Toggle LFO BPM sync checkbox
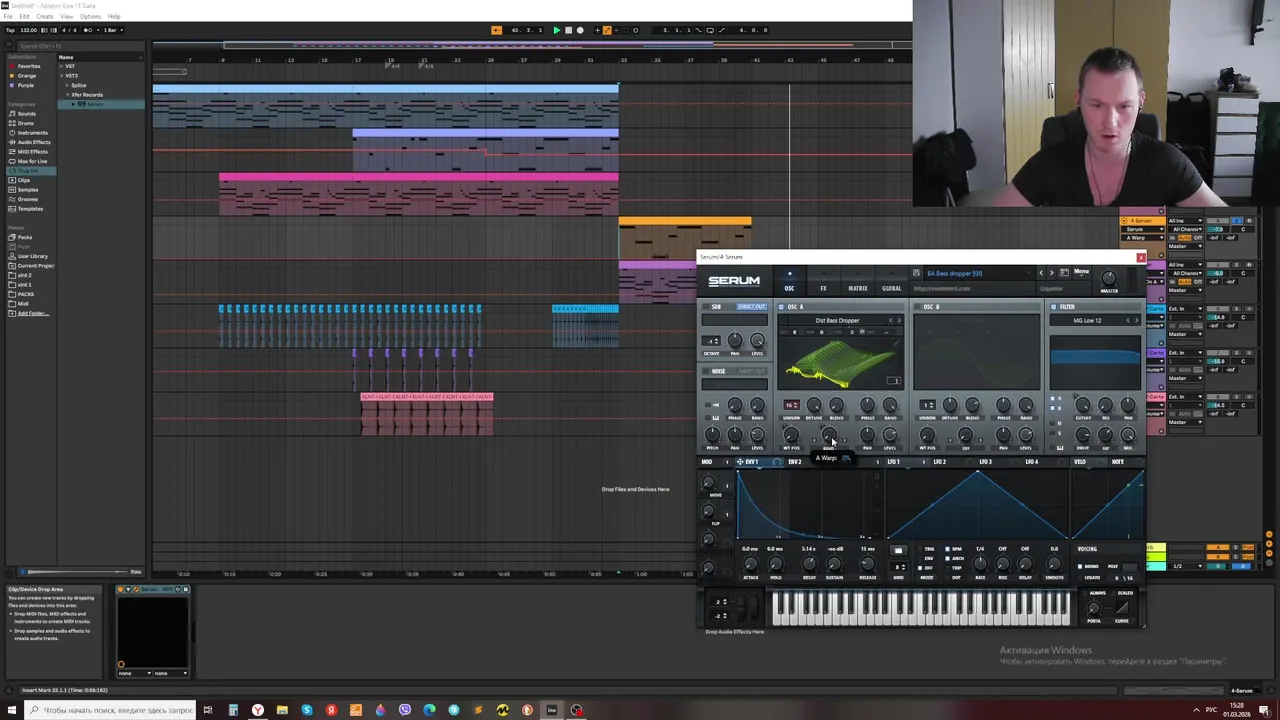The image size is (1280, 720). tap(948, 549)
